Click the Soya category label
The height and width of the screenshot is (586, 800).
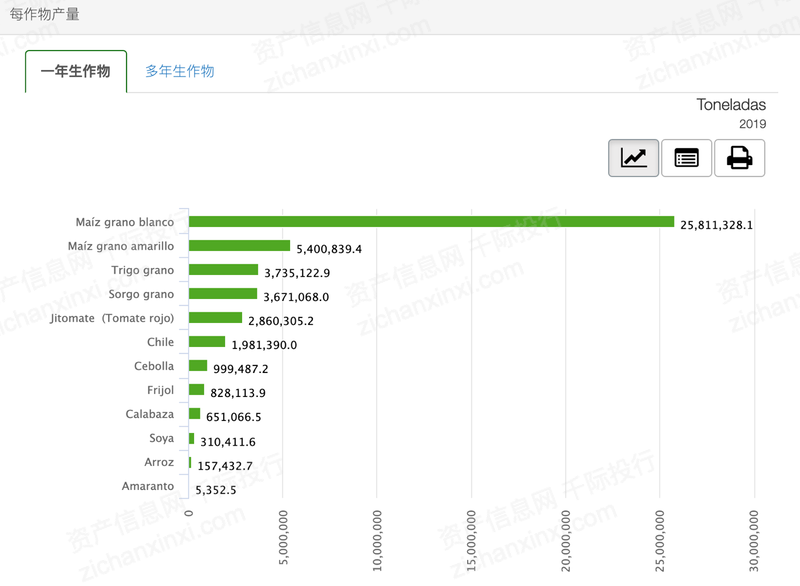pos(161,438)
